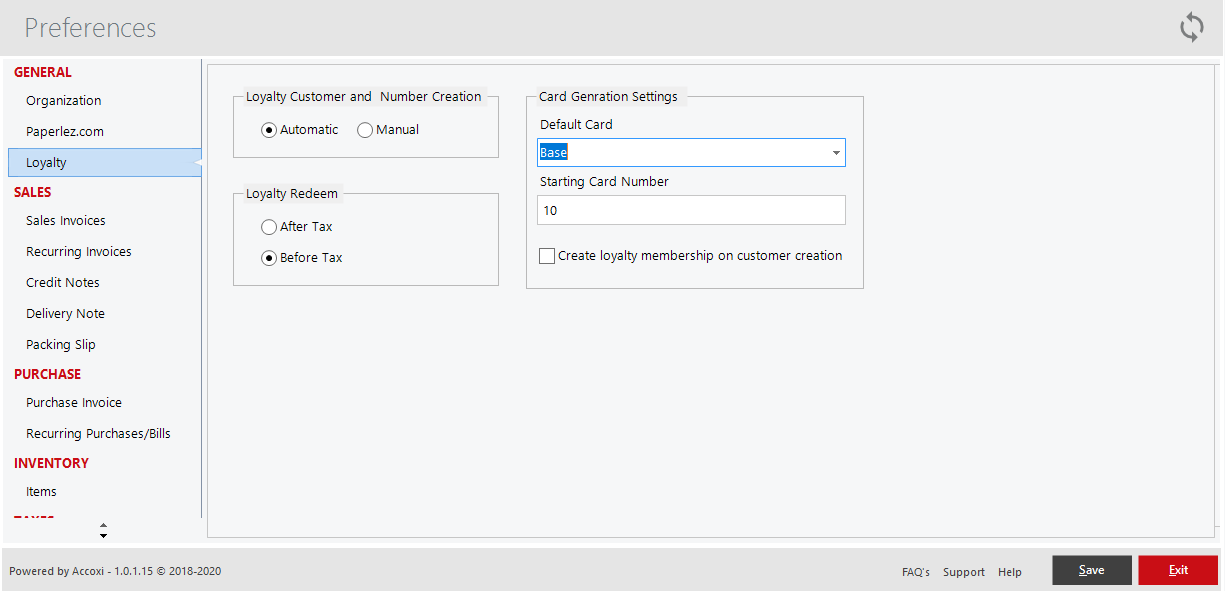The image size is (1225, 591).
Task: Choose After Tax loyalty redeem
Action: pyautogui.click(x=269, y=227)
